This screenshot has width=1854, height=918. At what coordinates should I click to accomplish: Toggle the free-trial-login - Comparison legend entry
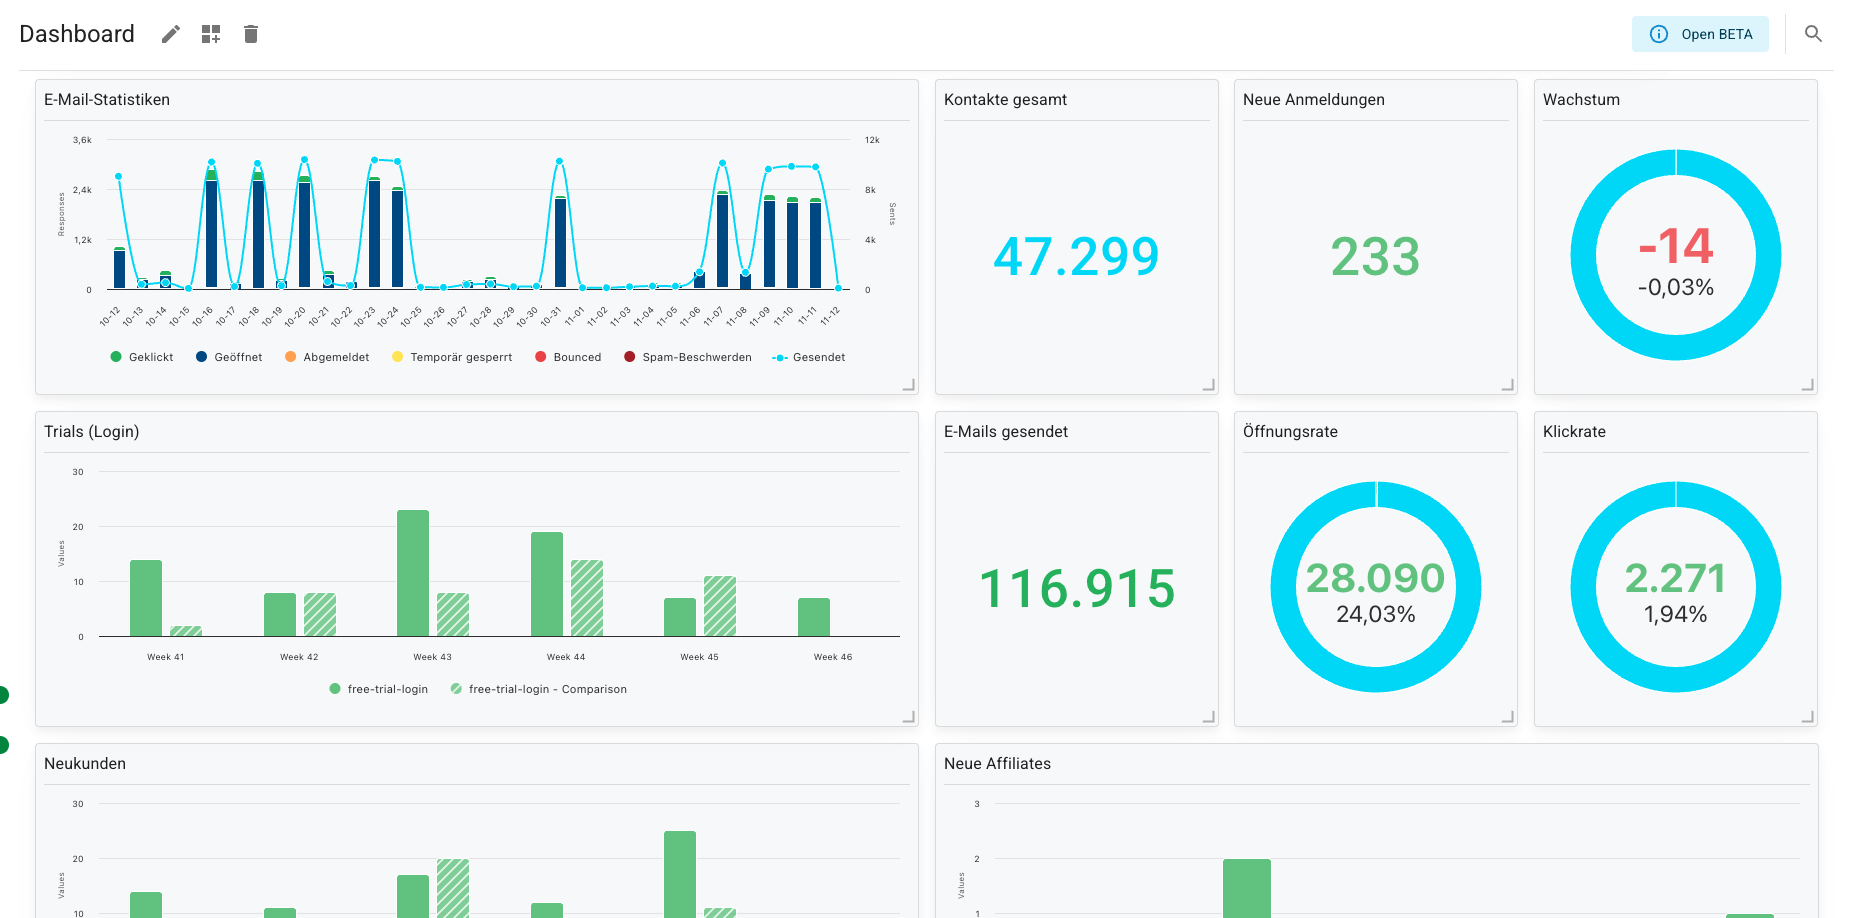point(539,689)
